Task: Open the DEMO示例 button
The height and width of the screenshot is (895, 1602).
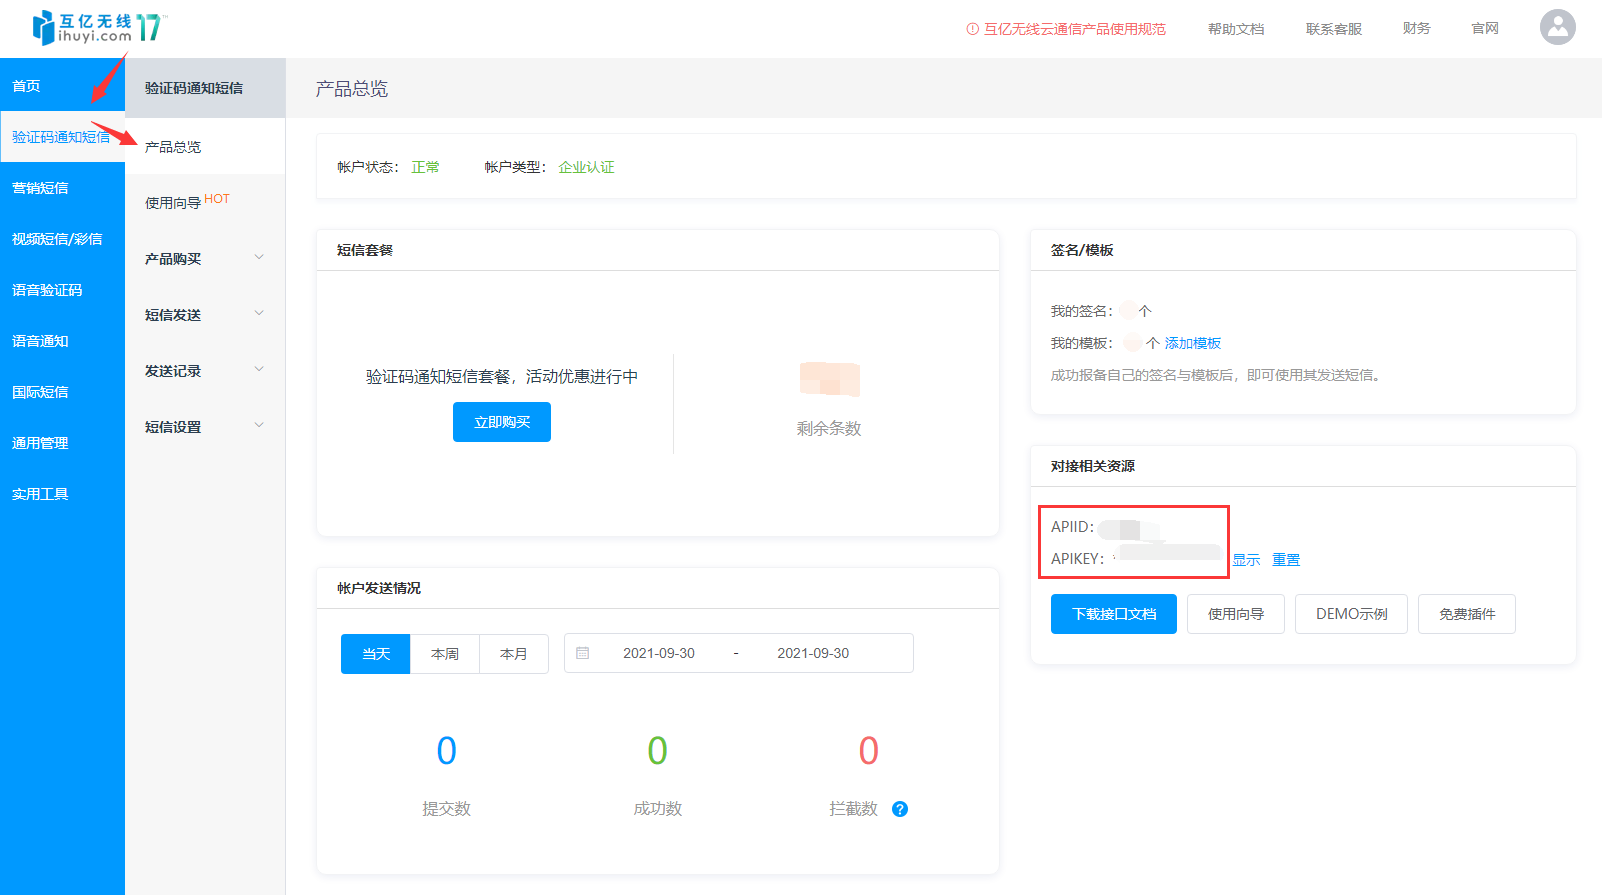Action: point(1352,614)
